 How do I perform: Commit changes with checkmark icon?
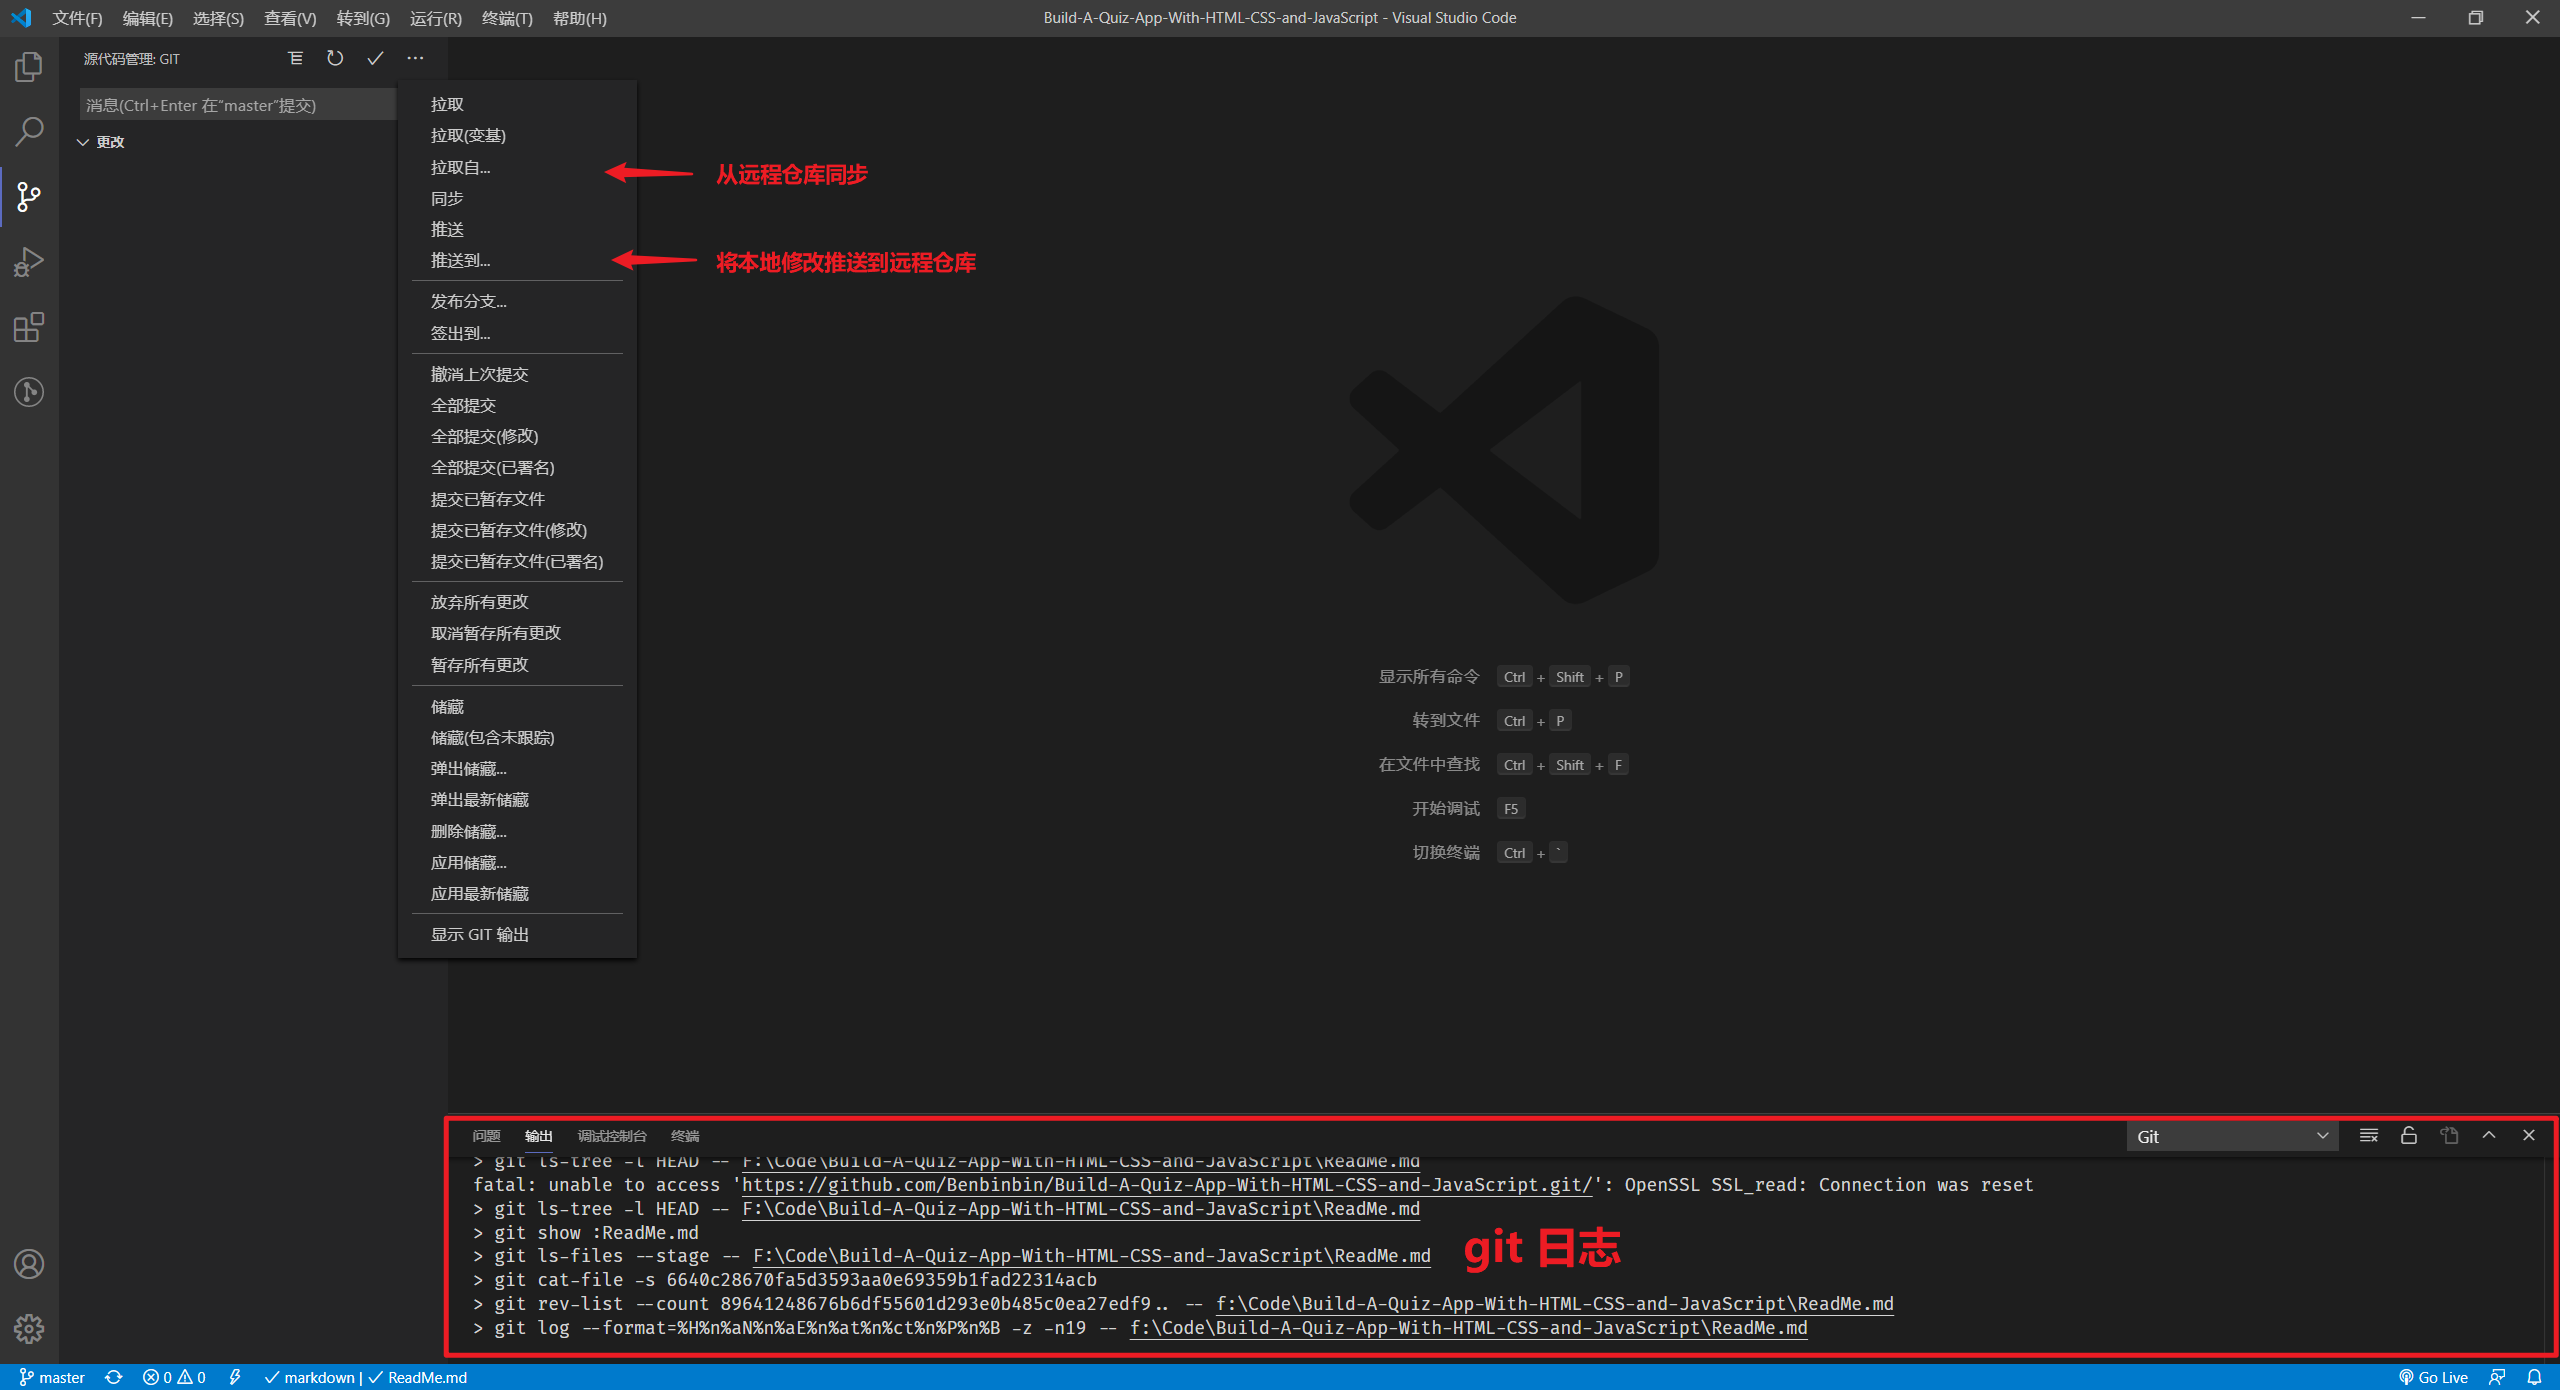coord(375,59)
